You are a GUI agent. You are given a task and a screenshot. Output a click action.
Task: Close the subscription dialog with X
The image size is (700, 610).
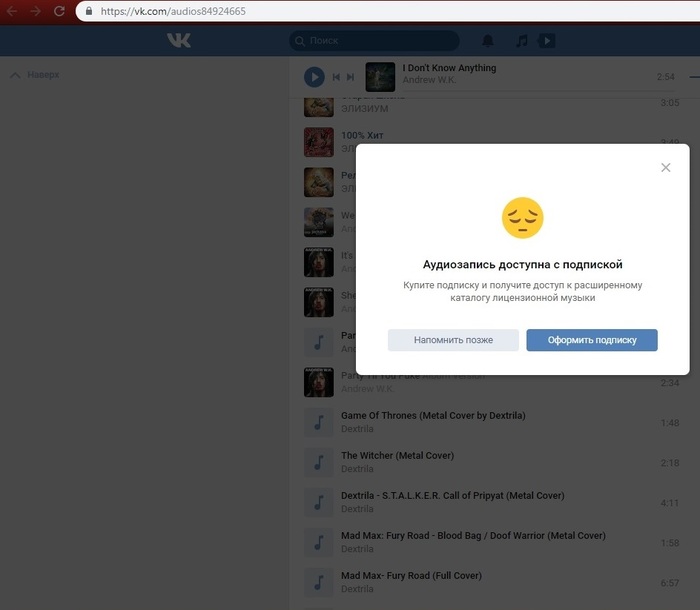[x=666, y=168]
